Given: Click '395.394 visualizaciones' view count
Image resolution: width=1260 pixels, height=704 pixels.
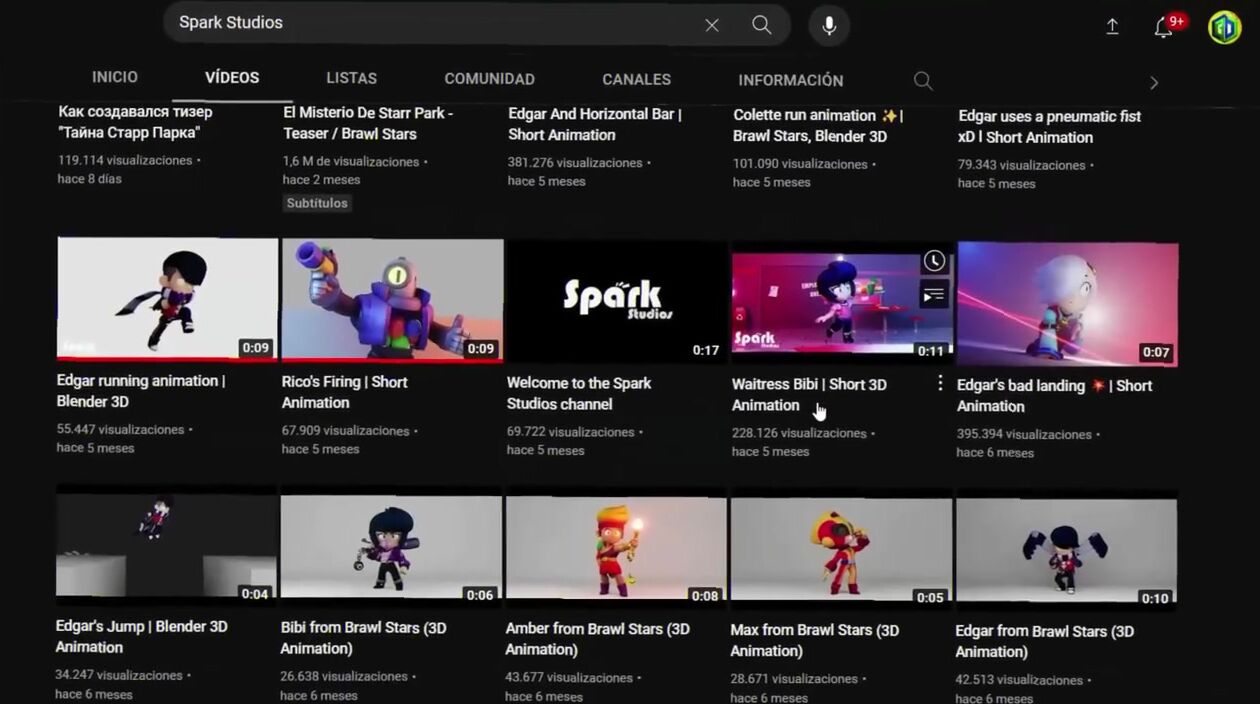Looking at the screenshot, I should (x=1024, y=434).
